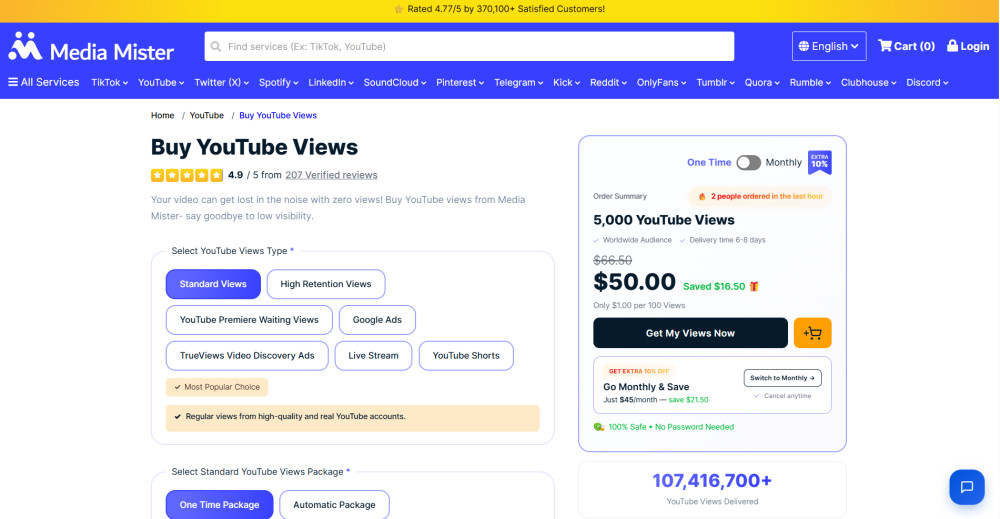
Task: Click the '5,000 YouTube Views' order title
Action: tap(664, 220)
